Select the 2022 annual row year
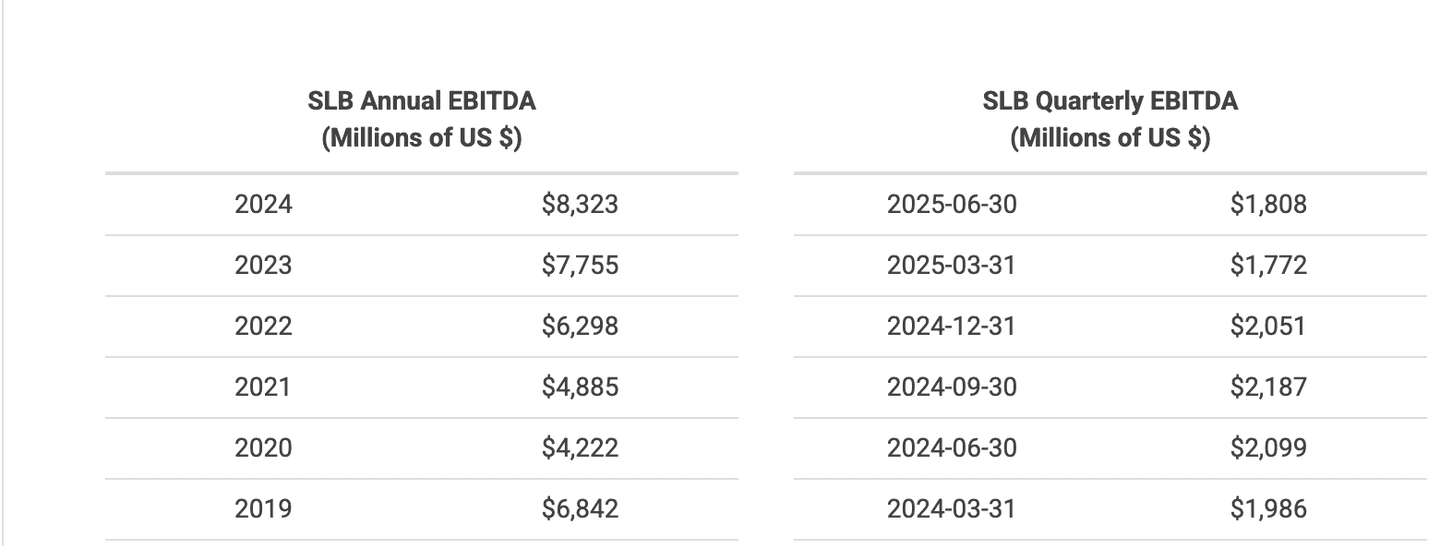Screen dimensions: 1440x546 (264, 326)
